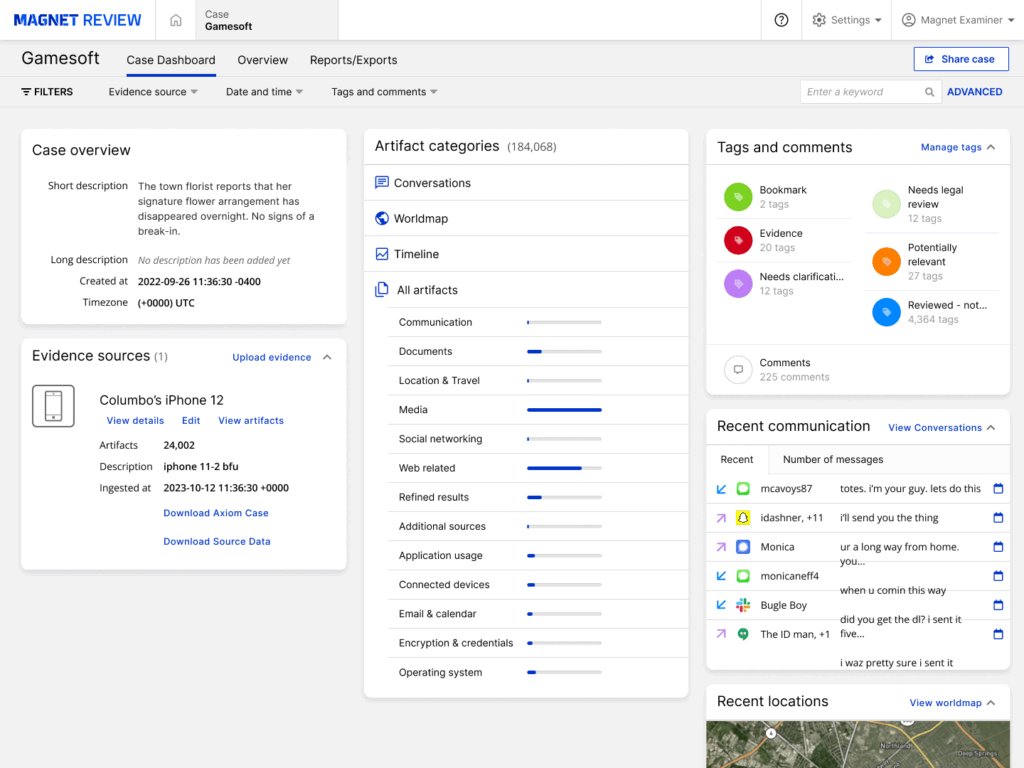The image size is (1024, 768).
Task: Click the Comments bubble icon showing 225 comments
Action: pyautogui.click(x=737, y=369)
